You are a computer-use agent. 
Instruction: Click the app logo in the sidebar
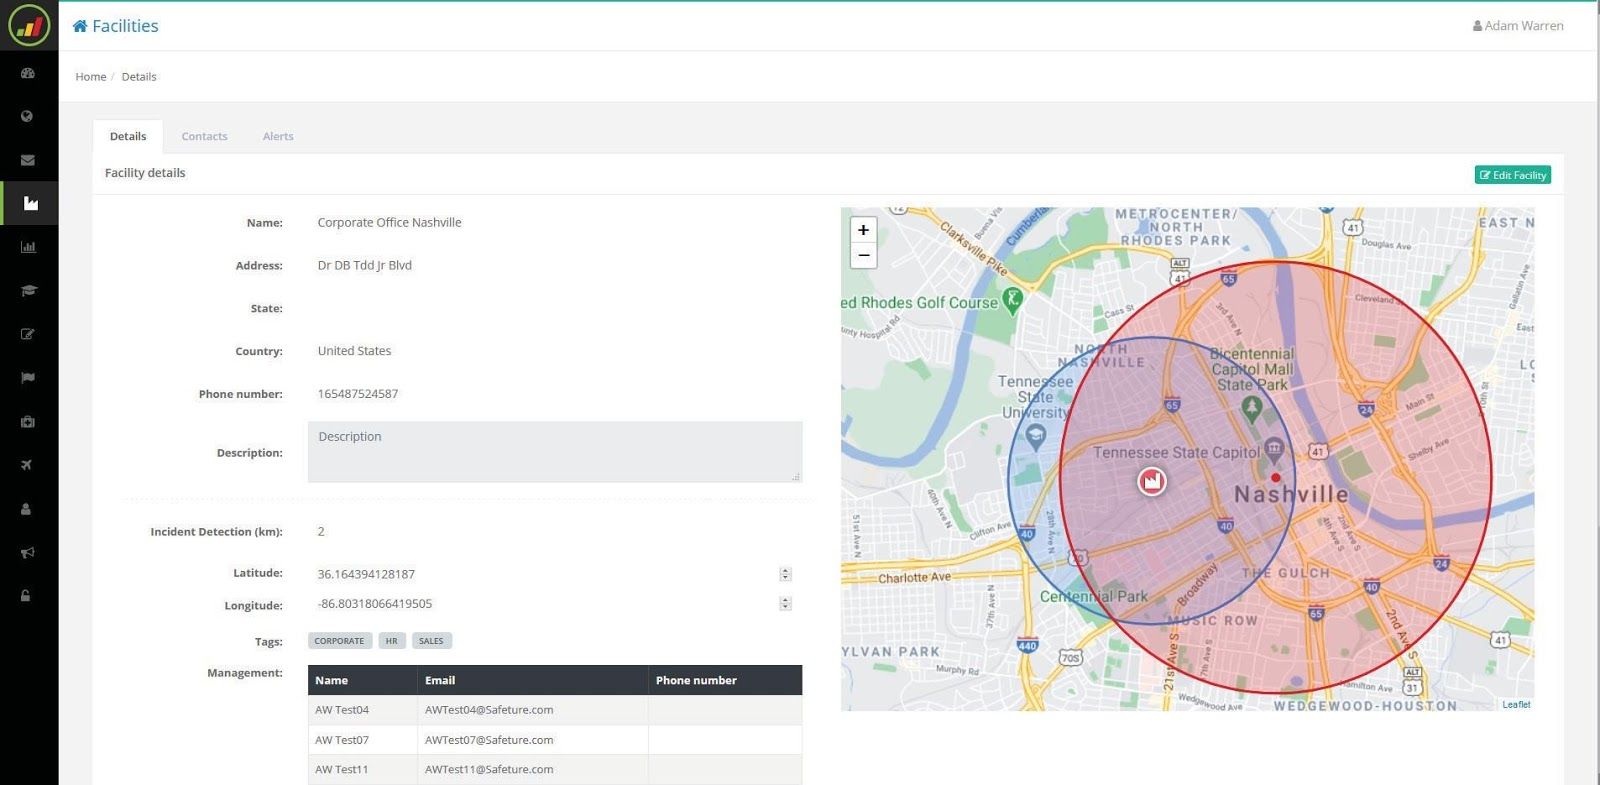click(28, 26)
